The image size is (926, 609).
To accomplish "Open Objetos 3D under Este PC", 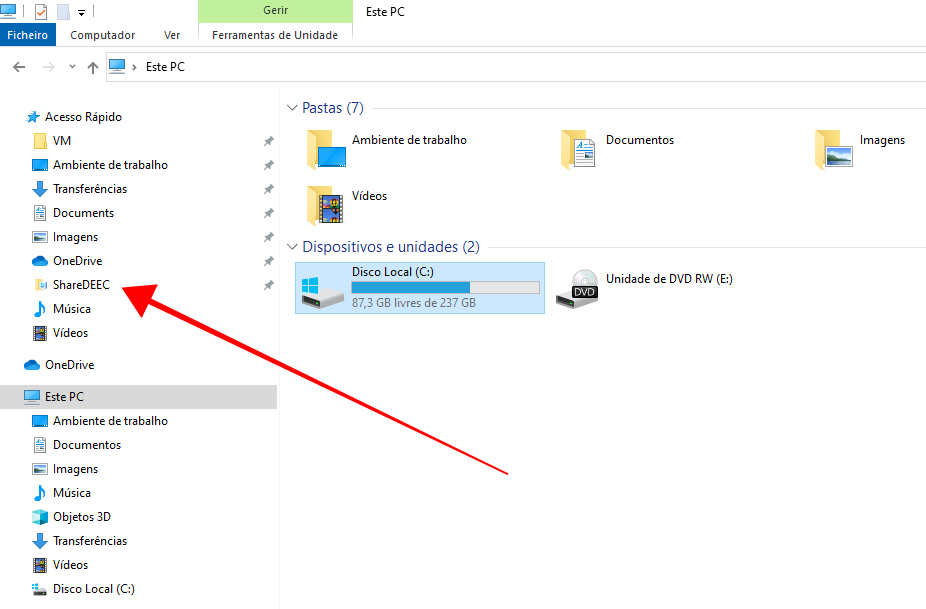I will (82, 517).
